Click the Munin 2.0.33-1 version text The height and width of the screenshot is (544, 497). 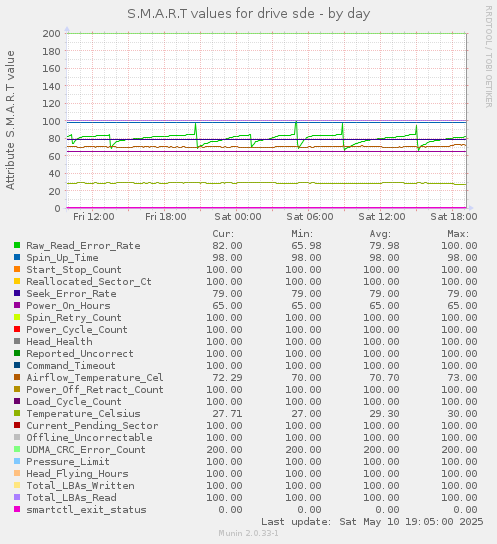click(x=248, y=533)
